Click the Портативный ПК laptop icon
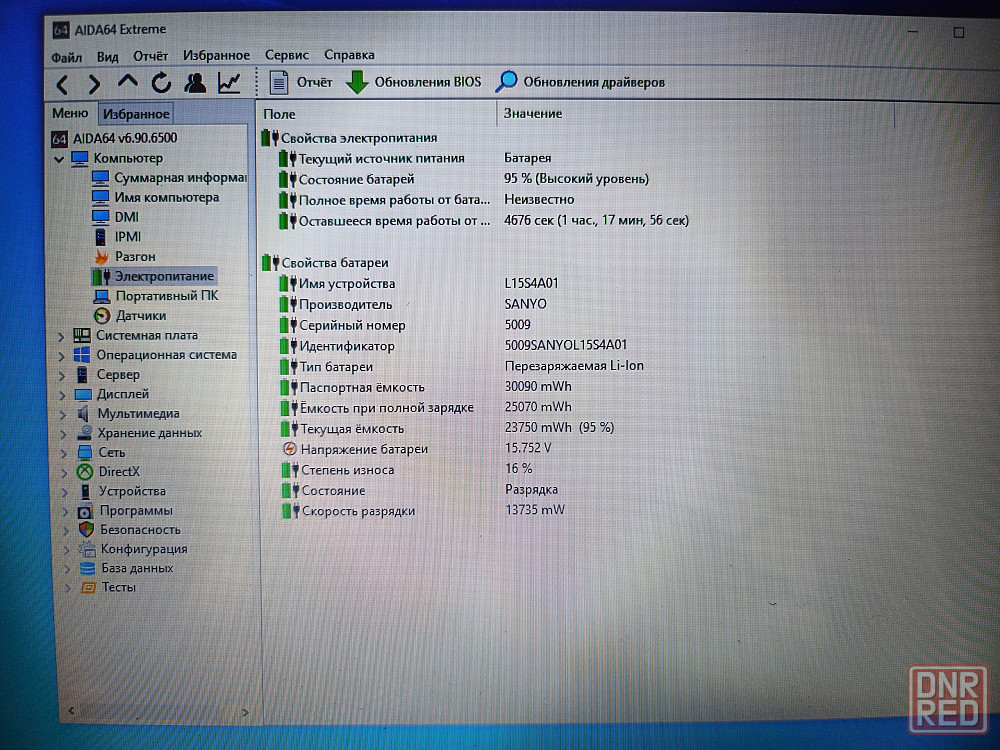Screen dimensions: 1000x750 [x=102, y=297]
